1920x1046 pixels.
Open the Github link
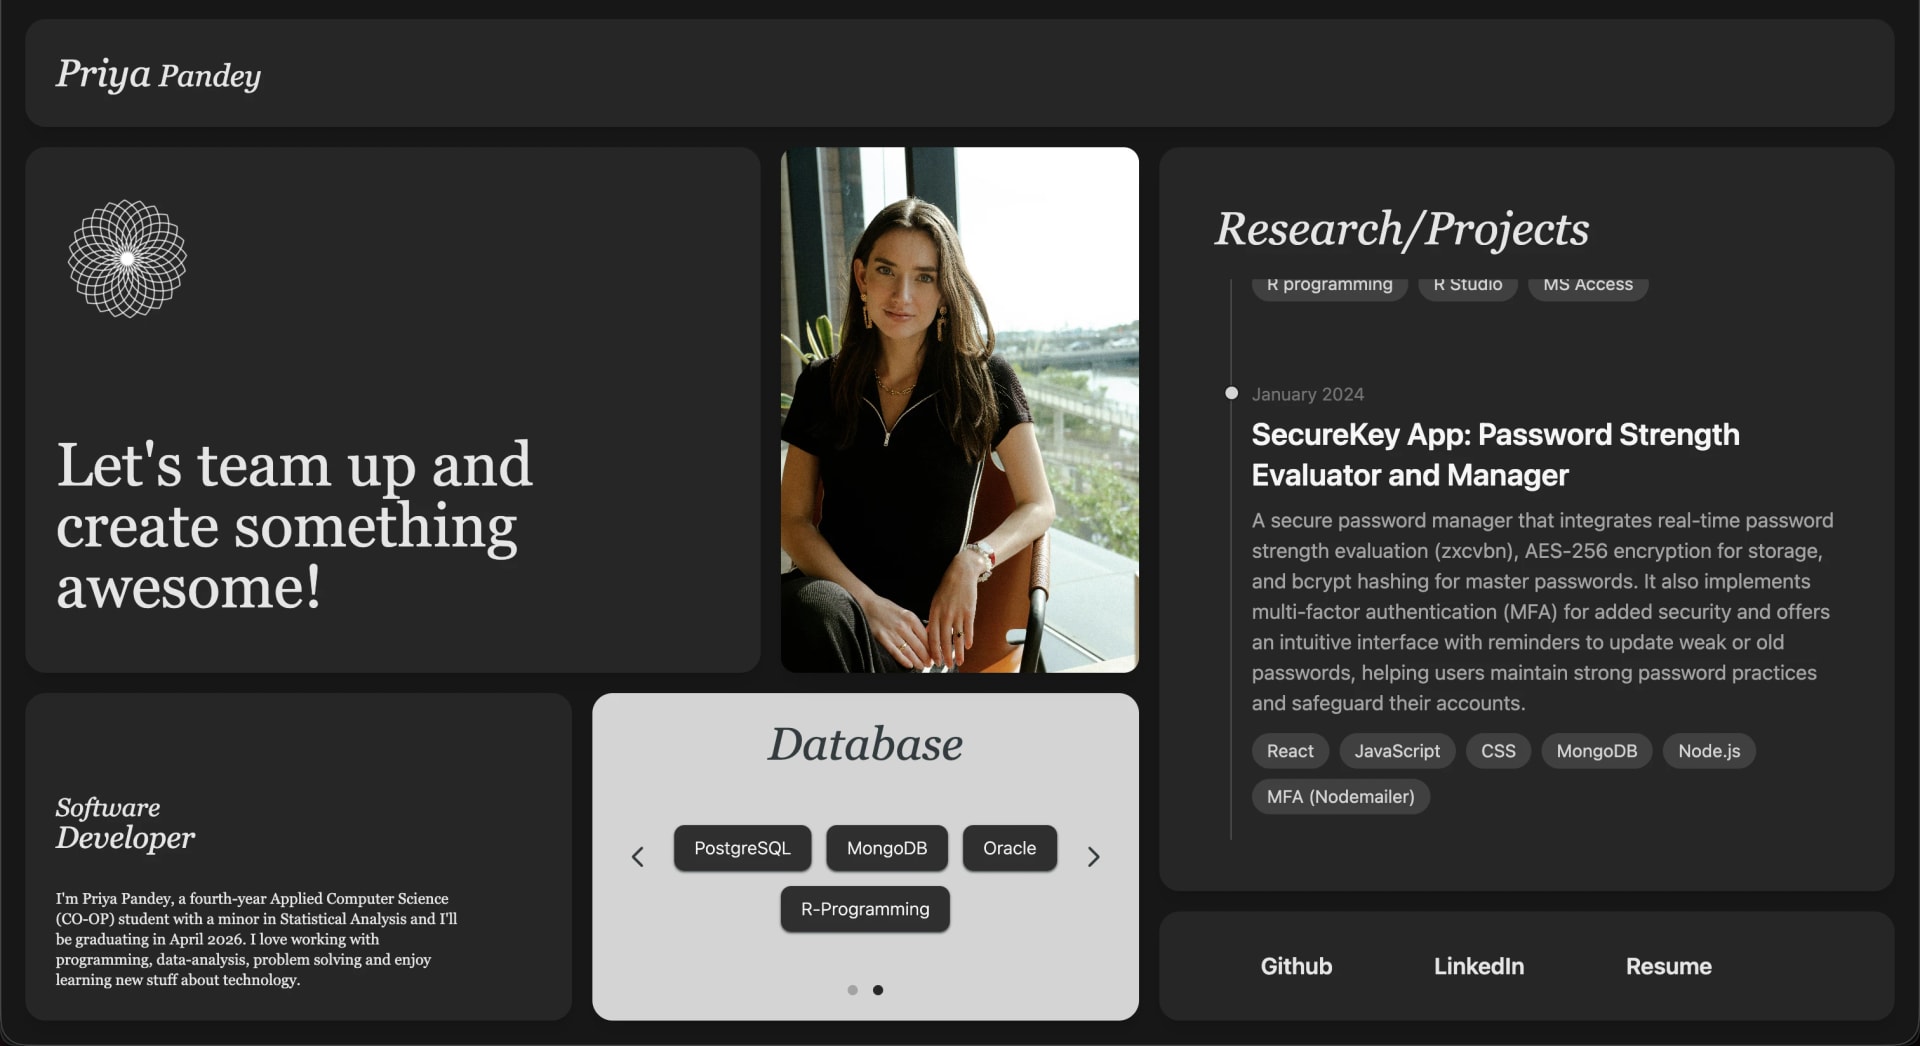(x=1295, y=966)
